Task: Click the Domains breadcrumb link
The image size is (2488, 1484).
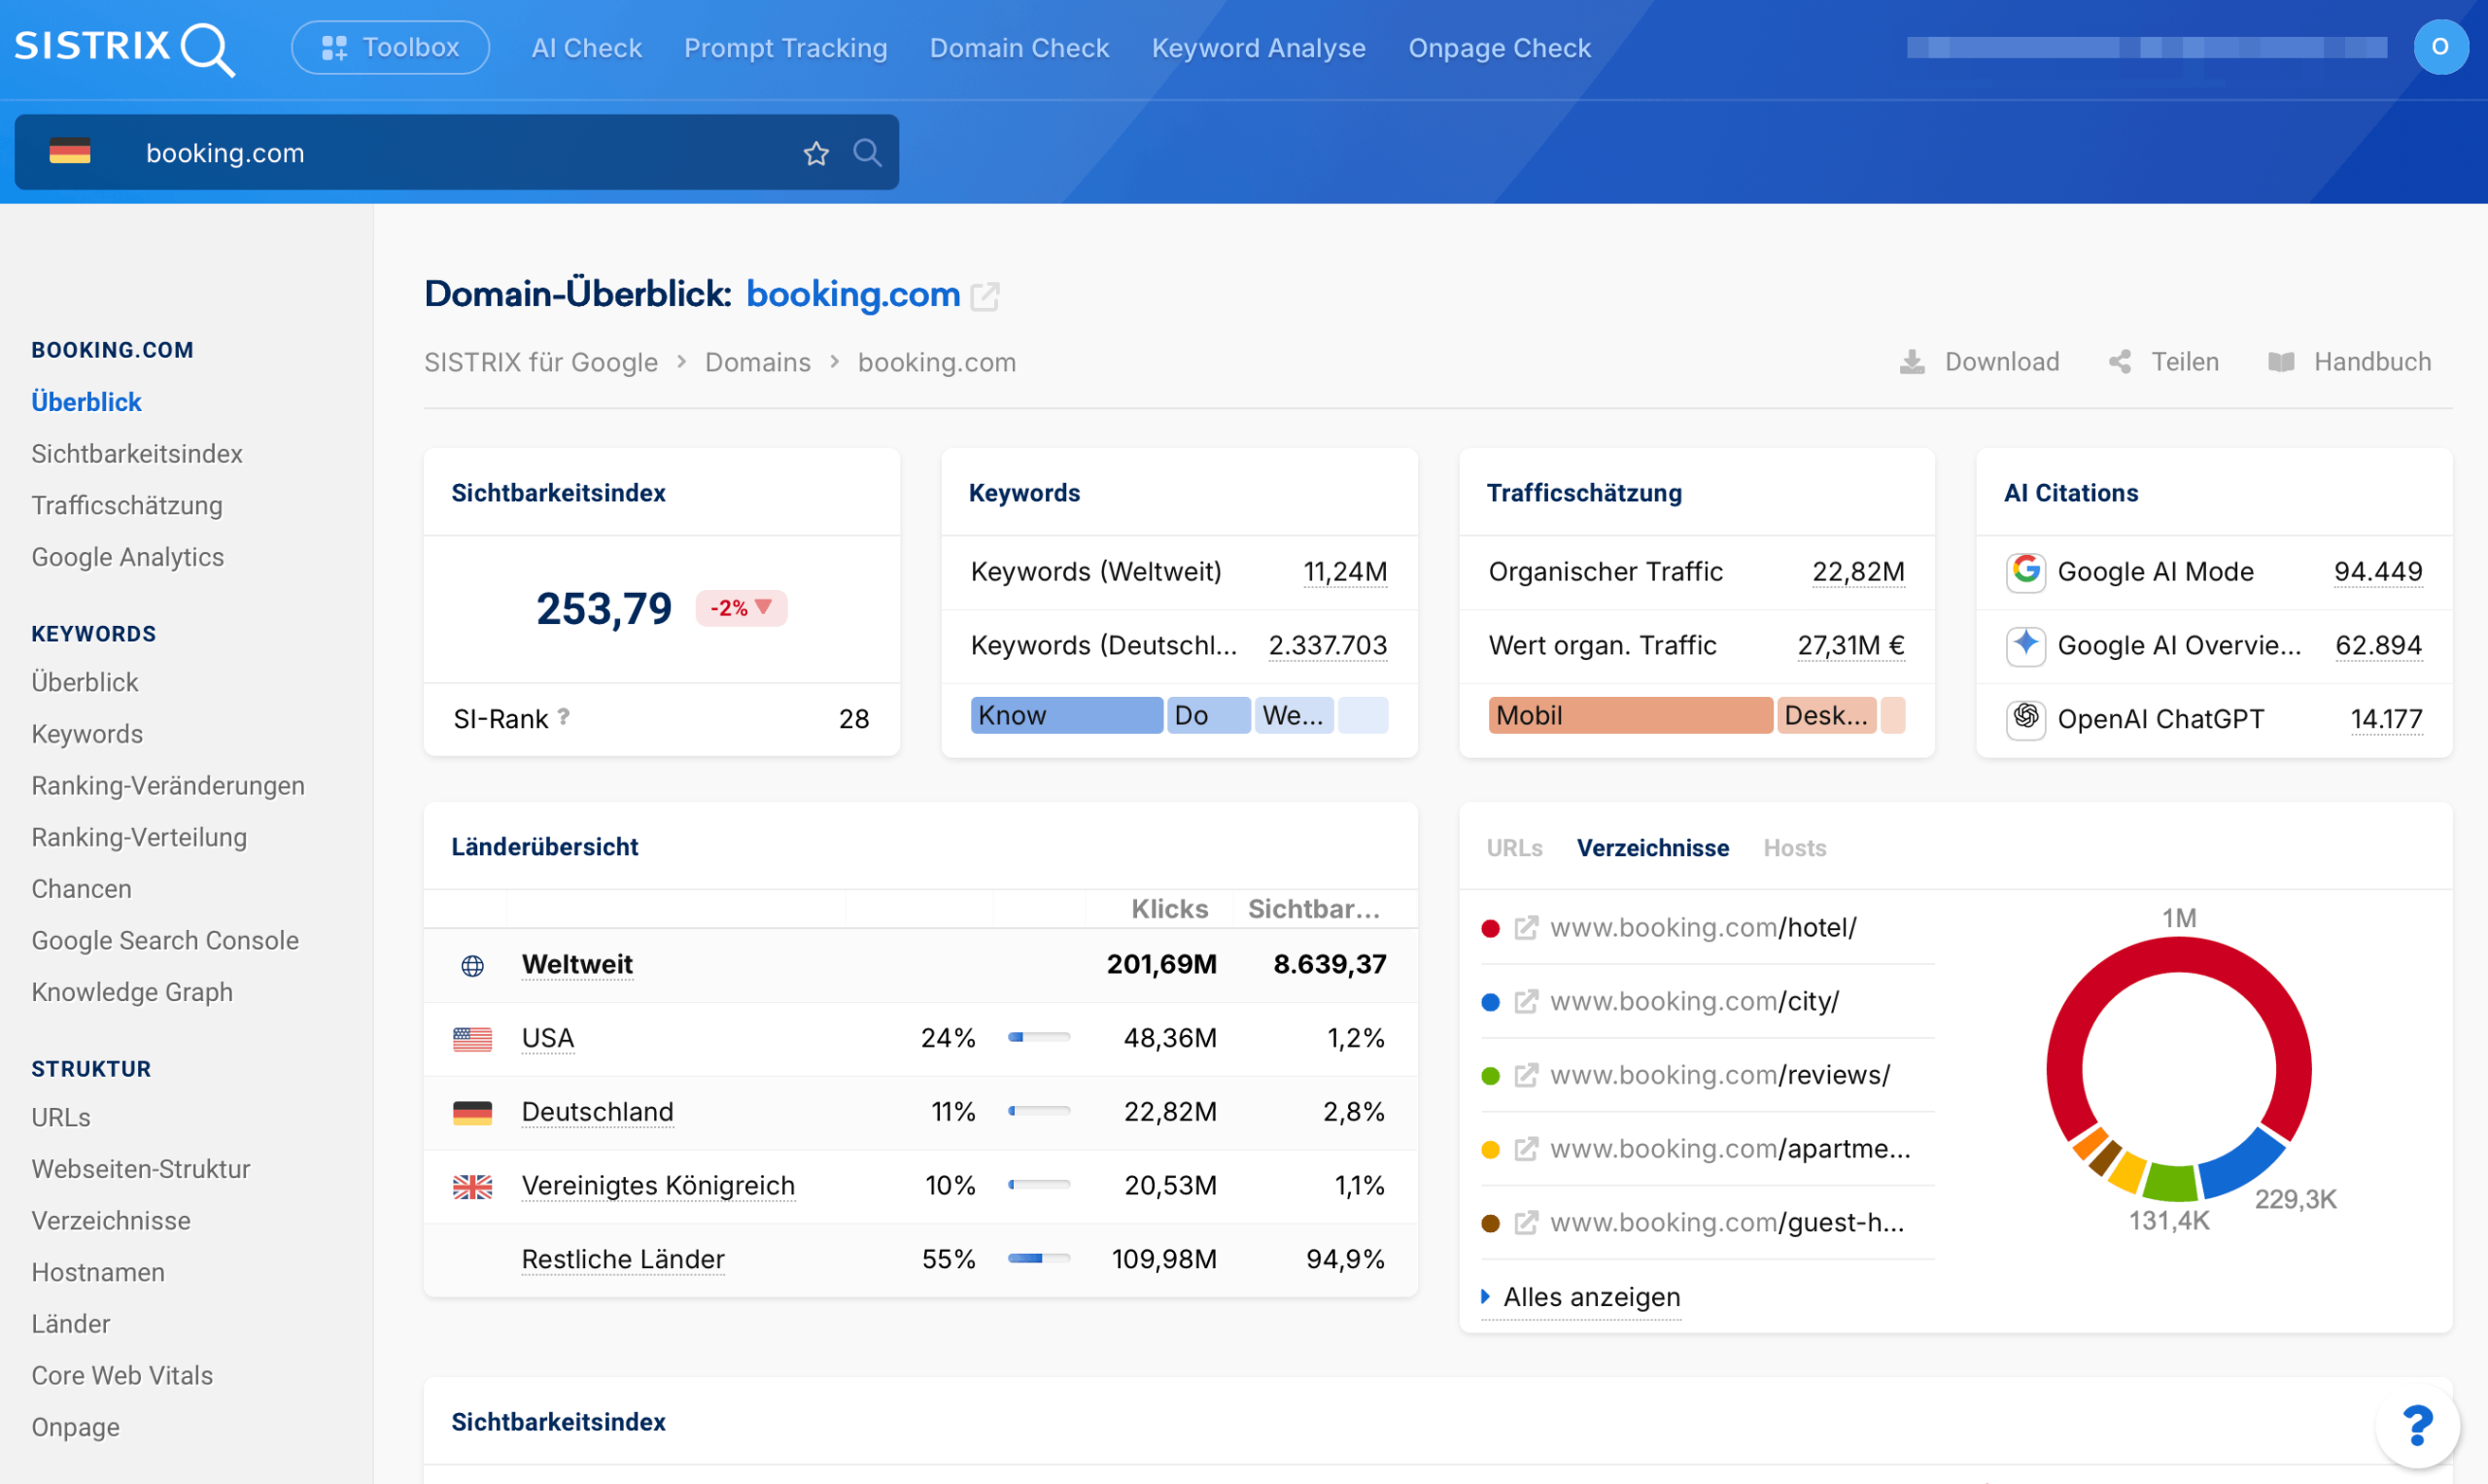Action: [x=758, y=362]
